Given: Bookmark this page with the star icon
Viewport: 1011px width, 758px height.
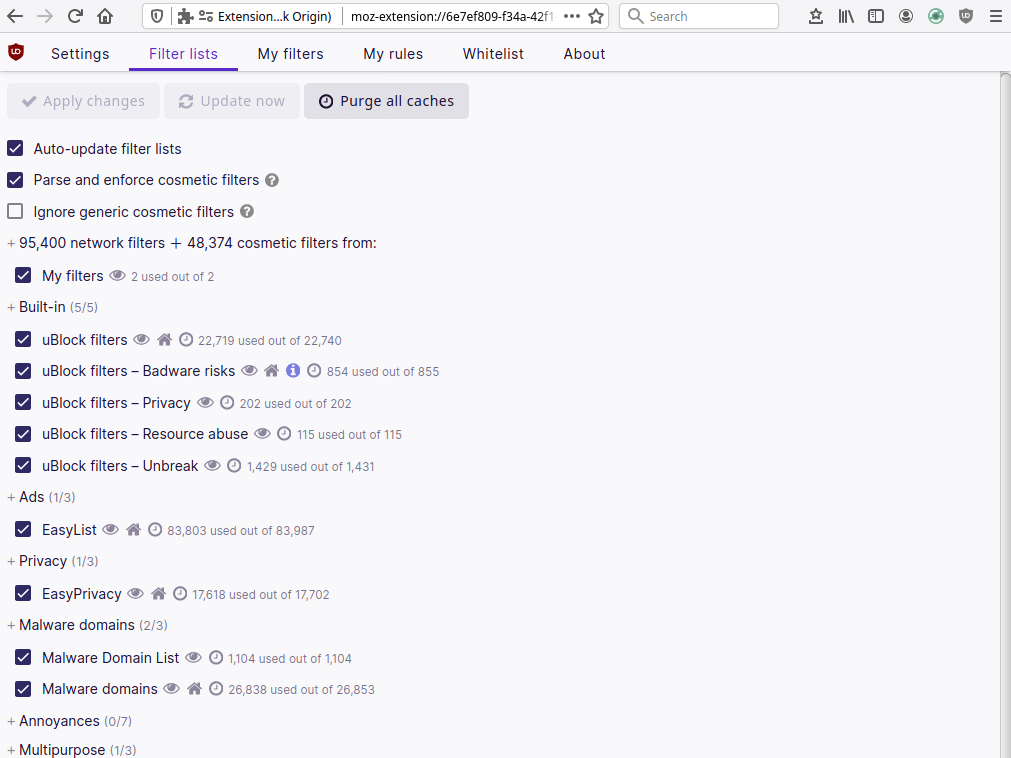Looking at the screenshot, I should (x=596, y=16).
